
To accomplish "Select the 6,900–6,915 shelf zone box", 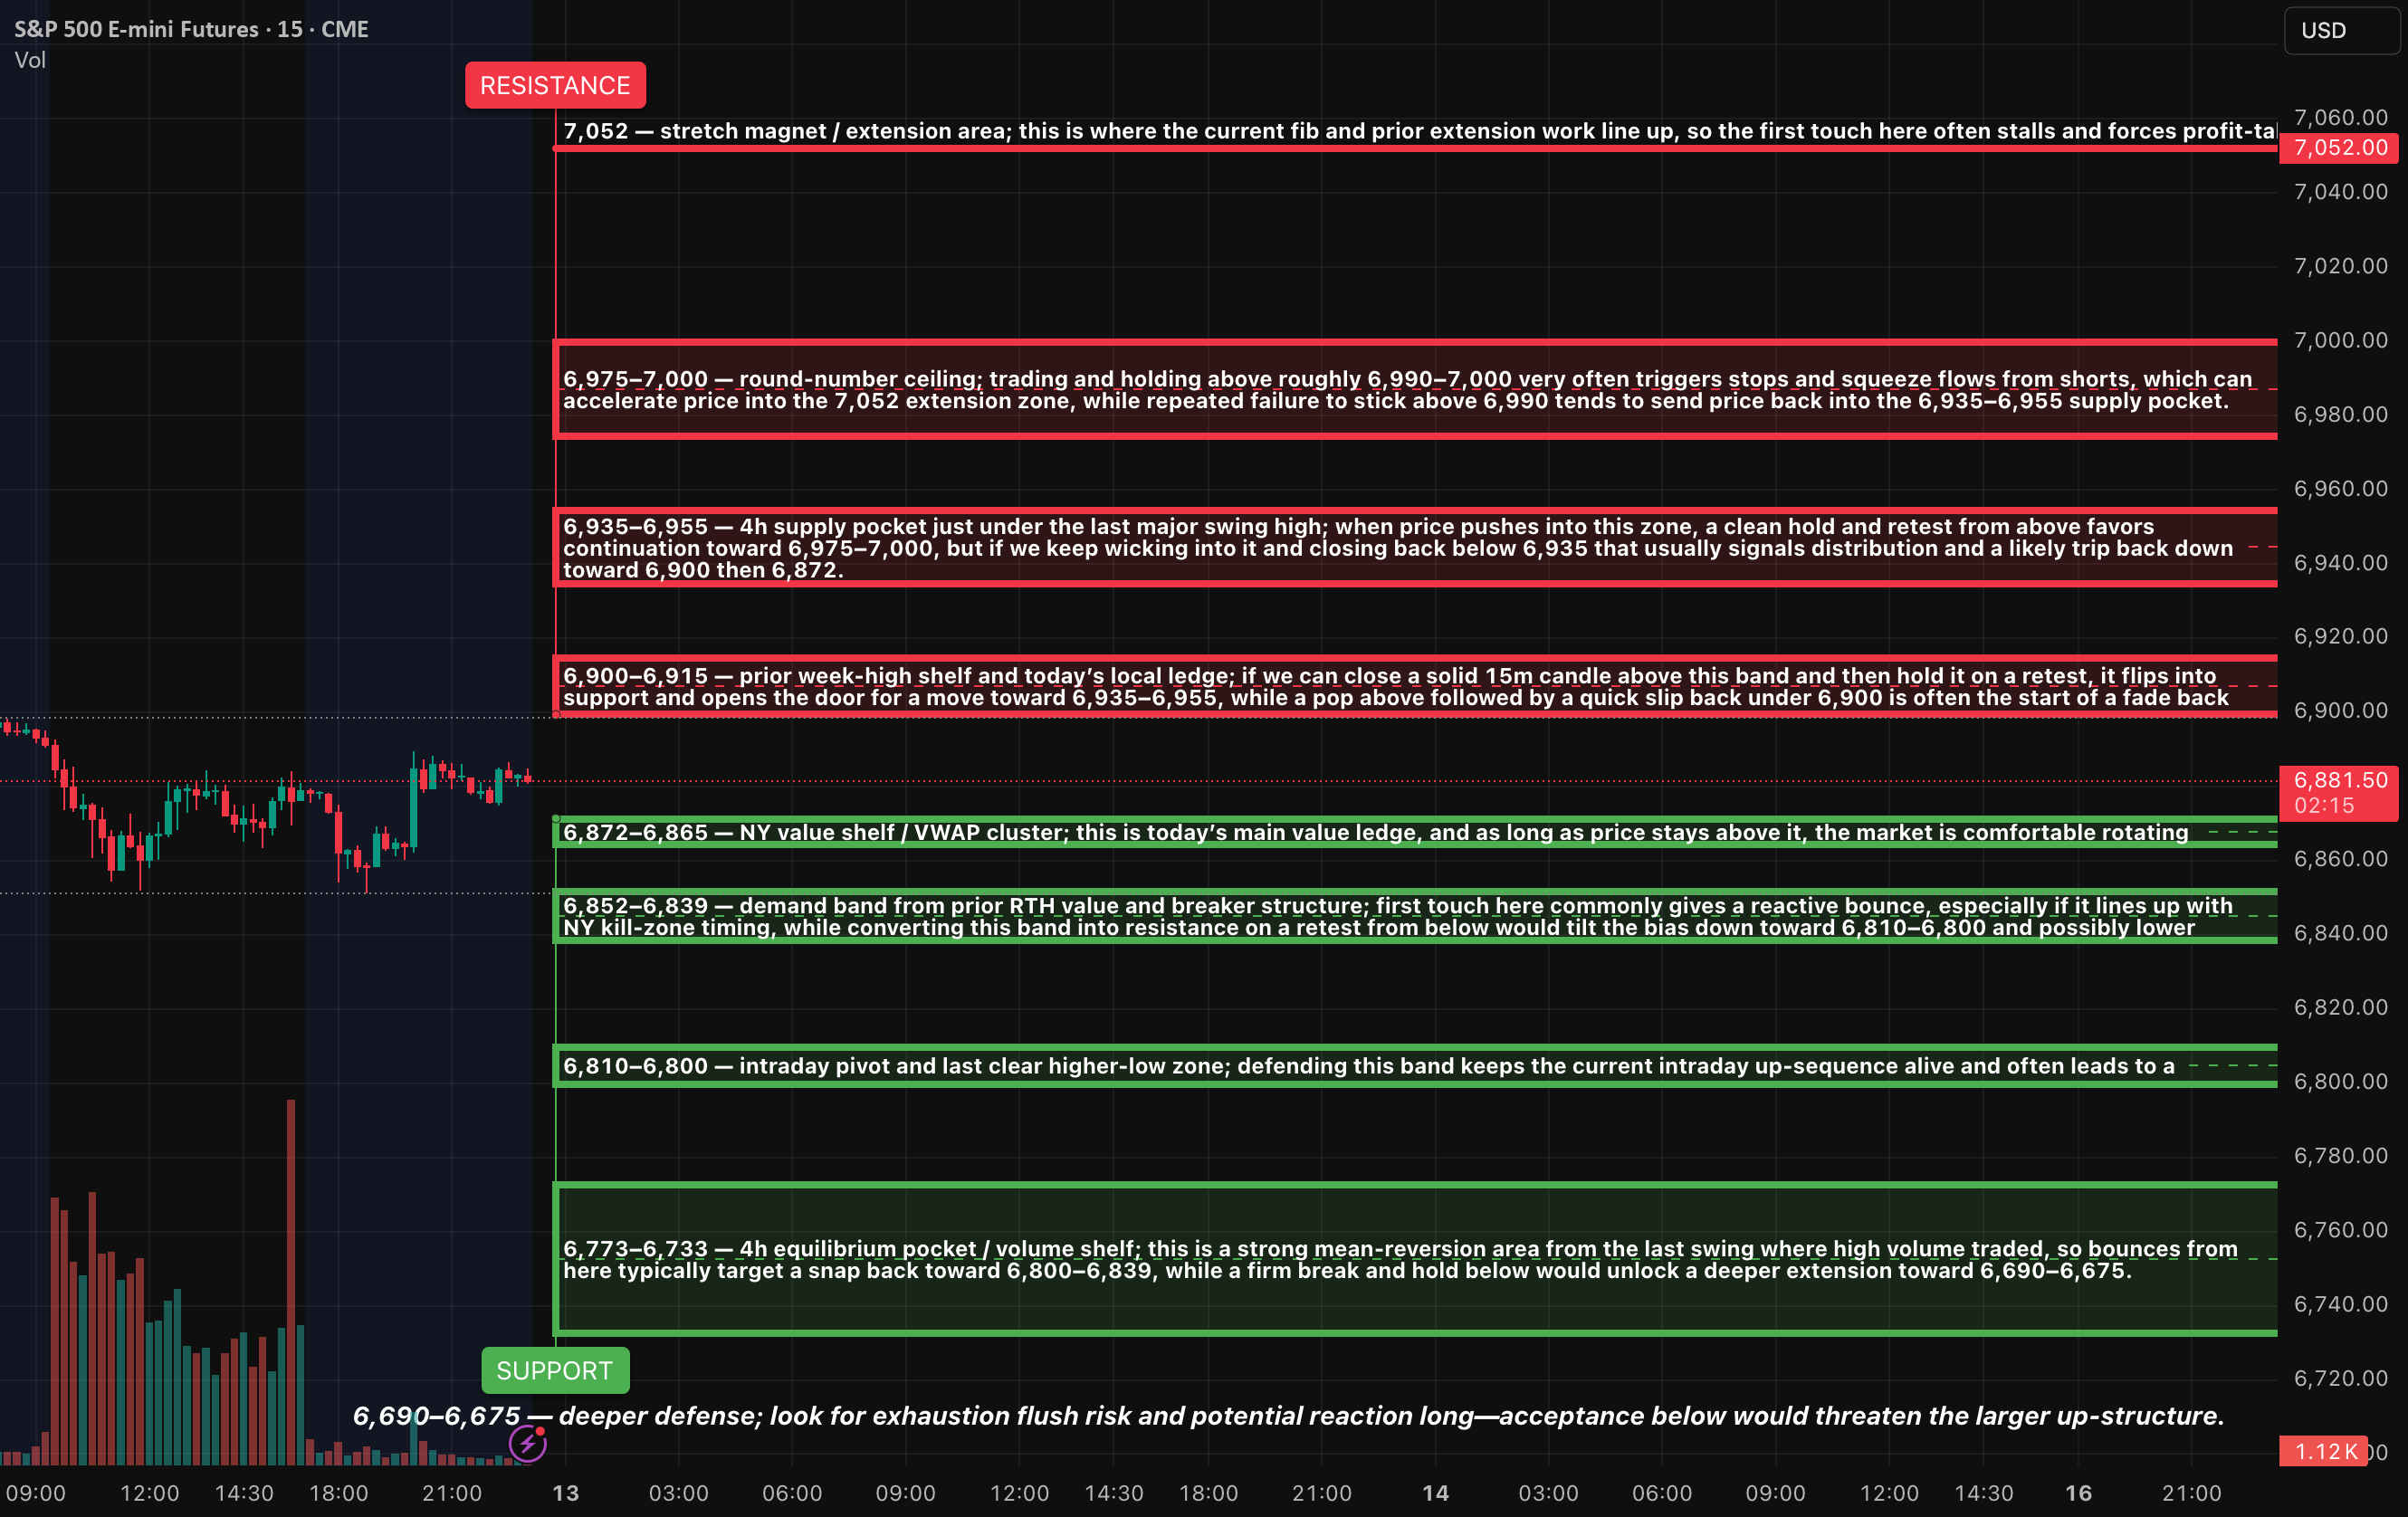I will (1400, 686).
